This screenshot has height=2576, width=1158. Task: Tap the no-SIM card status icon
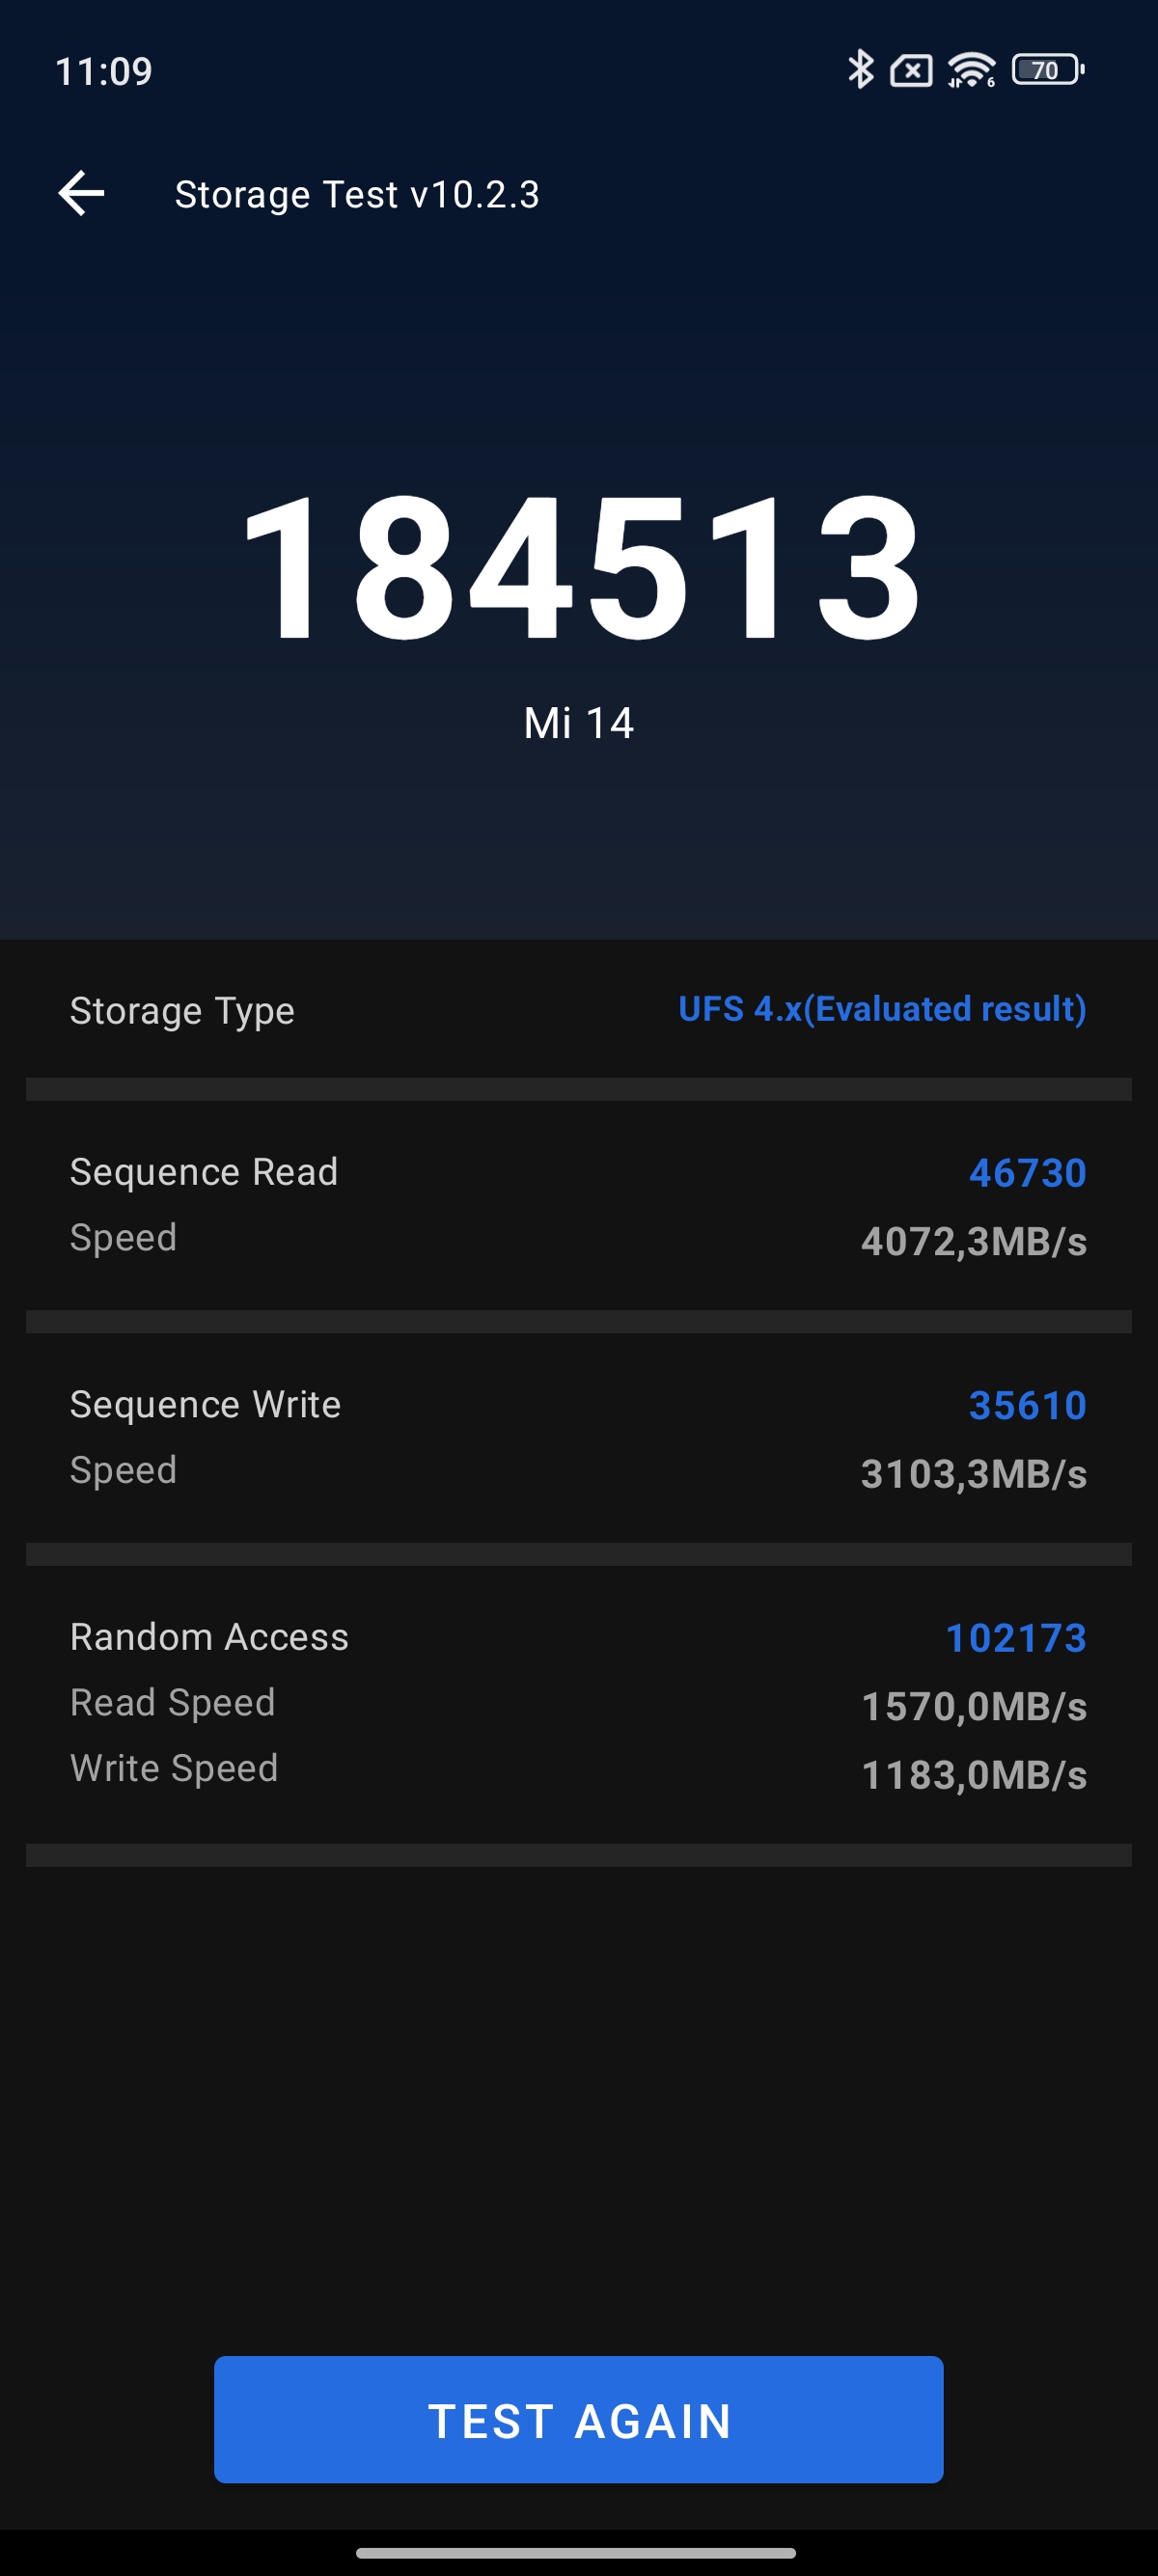point(911,71)
